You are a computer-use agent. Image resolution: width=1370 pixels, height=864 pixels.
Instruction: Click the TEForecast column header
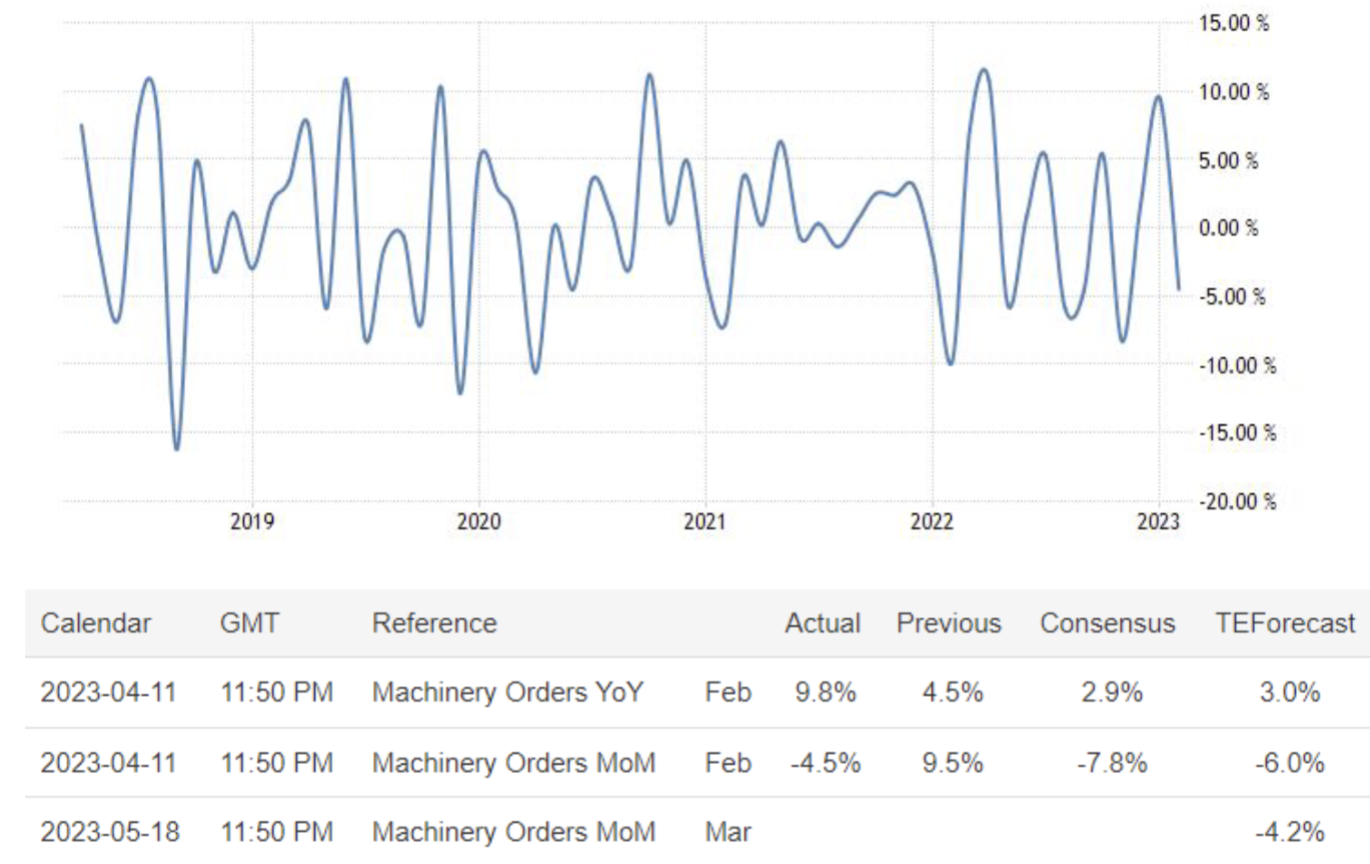[x=1285, y=623]
